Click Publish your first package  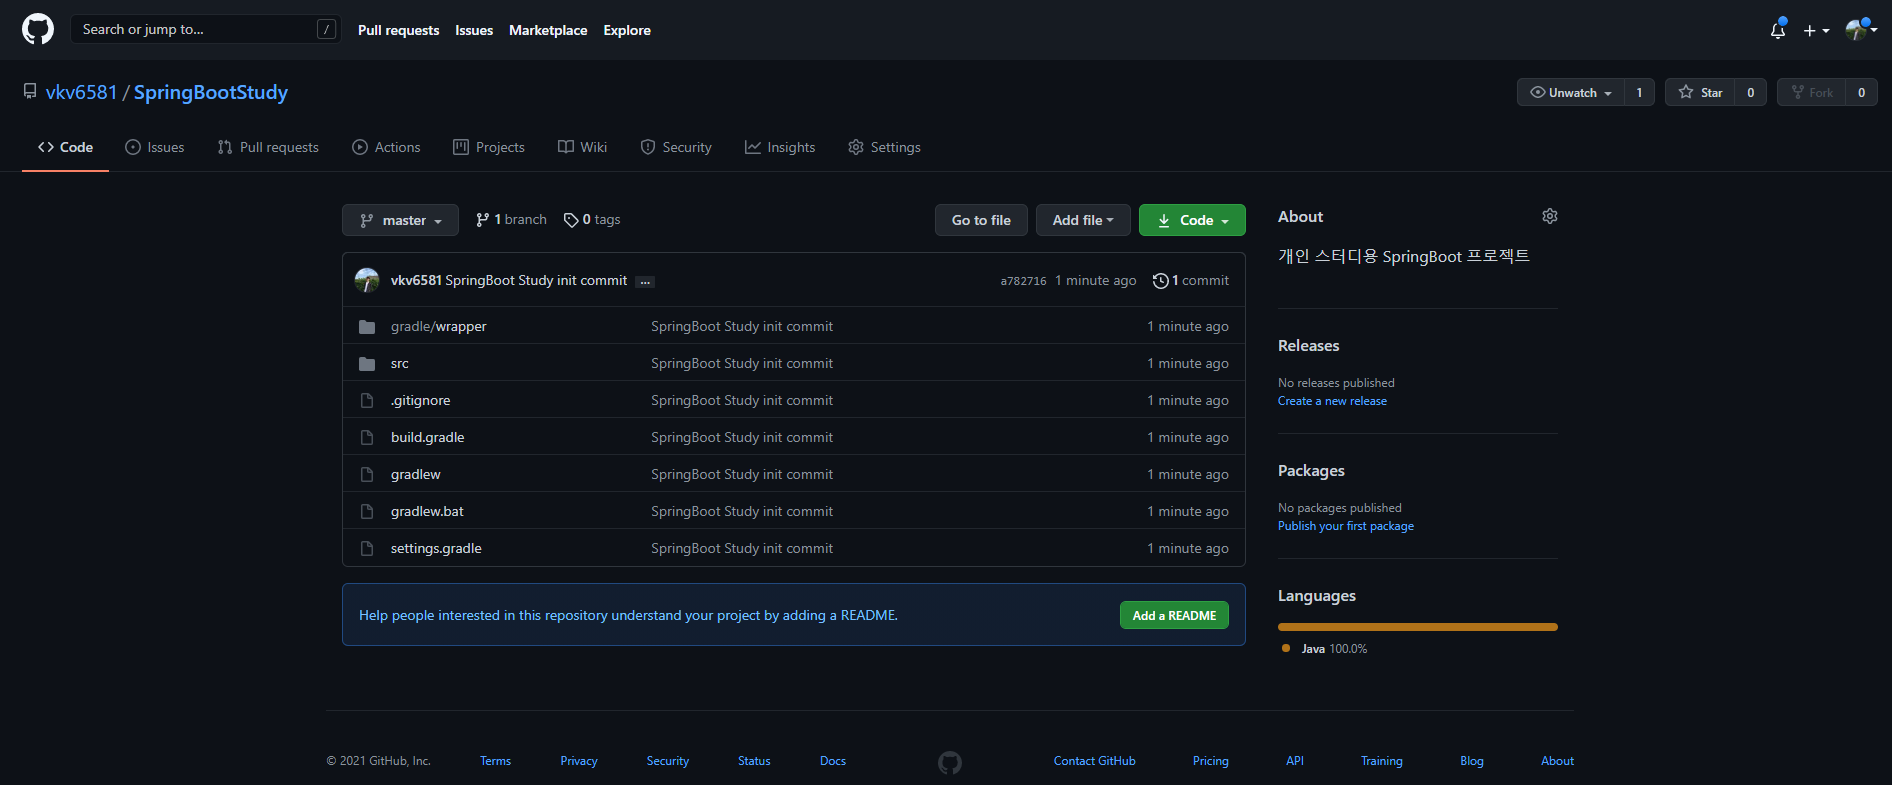point(1346,526)
